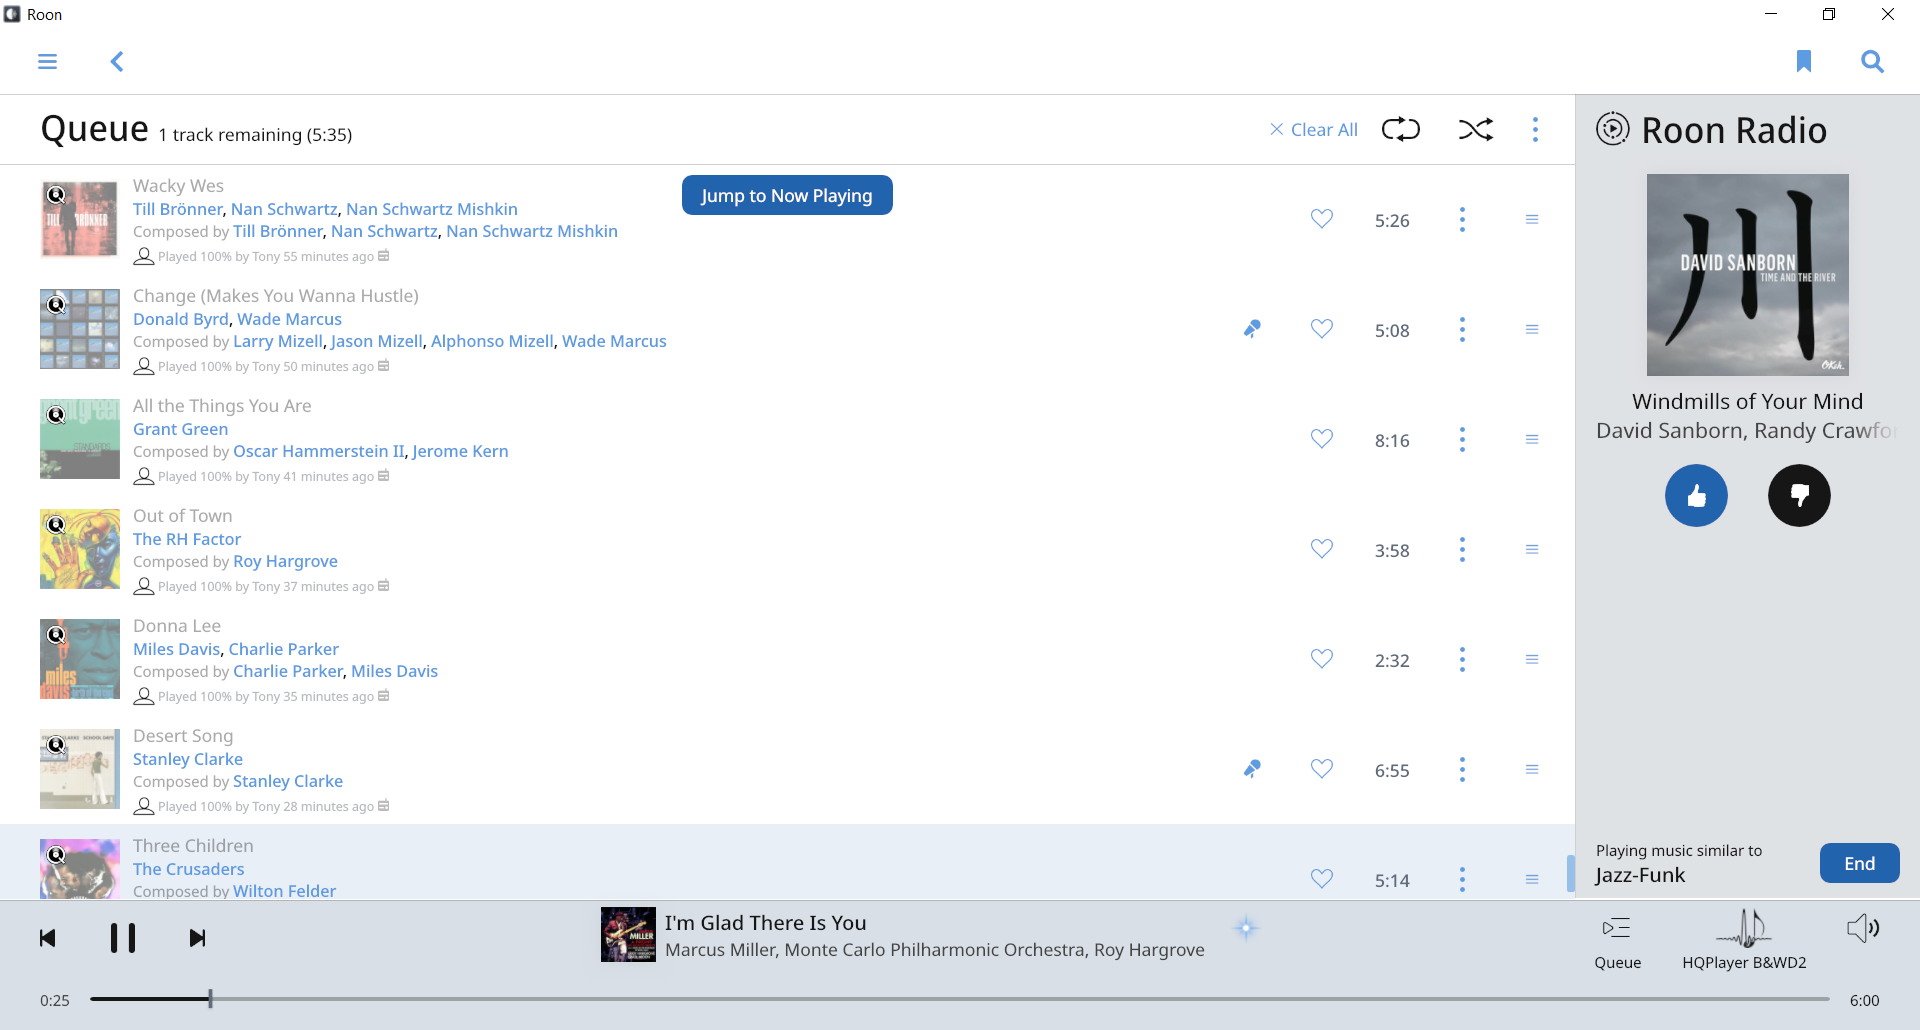Click the Donna Lee album thumbnail
This screenshot has height=1030, width=1920.
tap(80, 659)
